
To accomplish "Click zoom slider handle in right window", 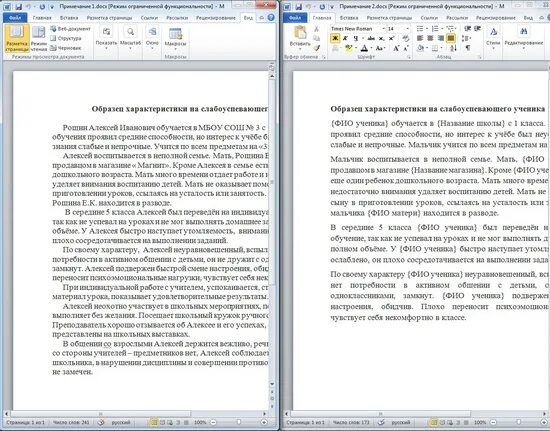I will coord(519,423).
